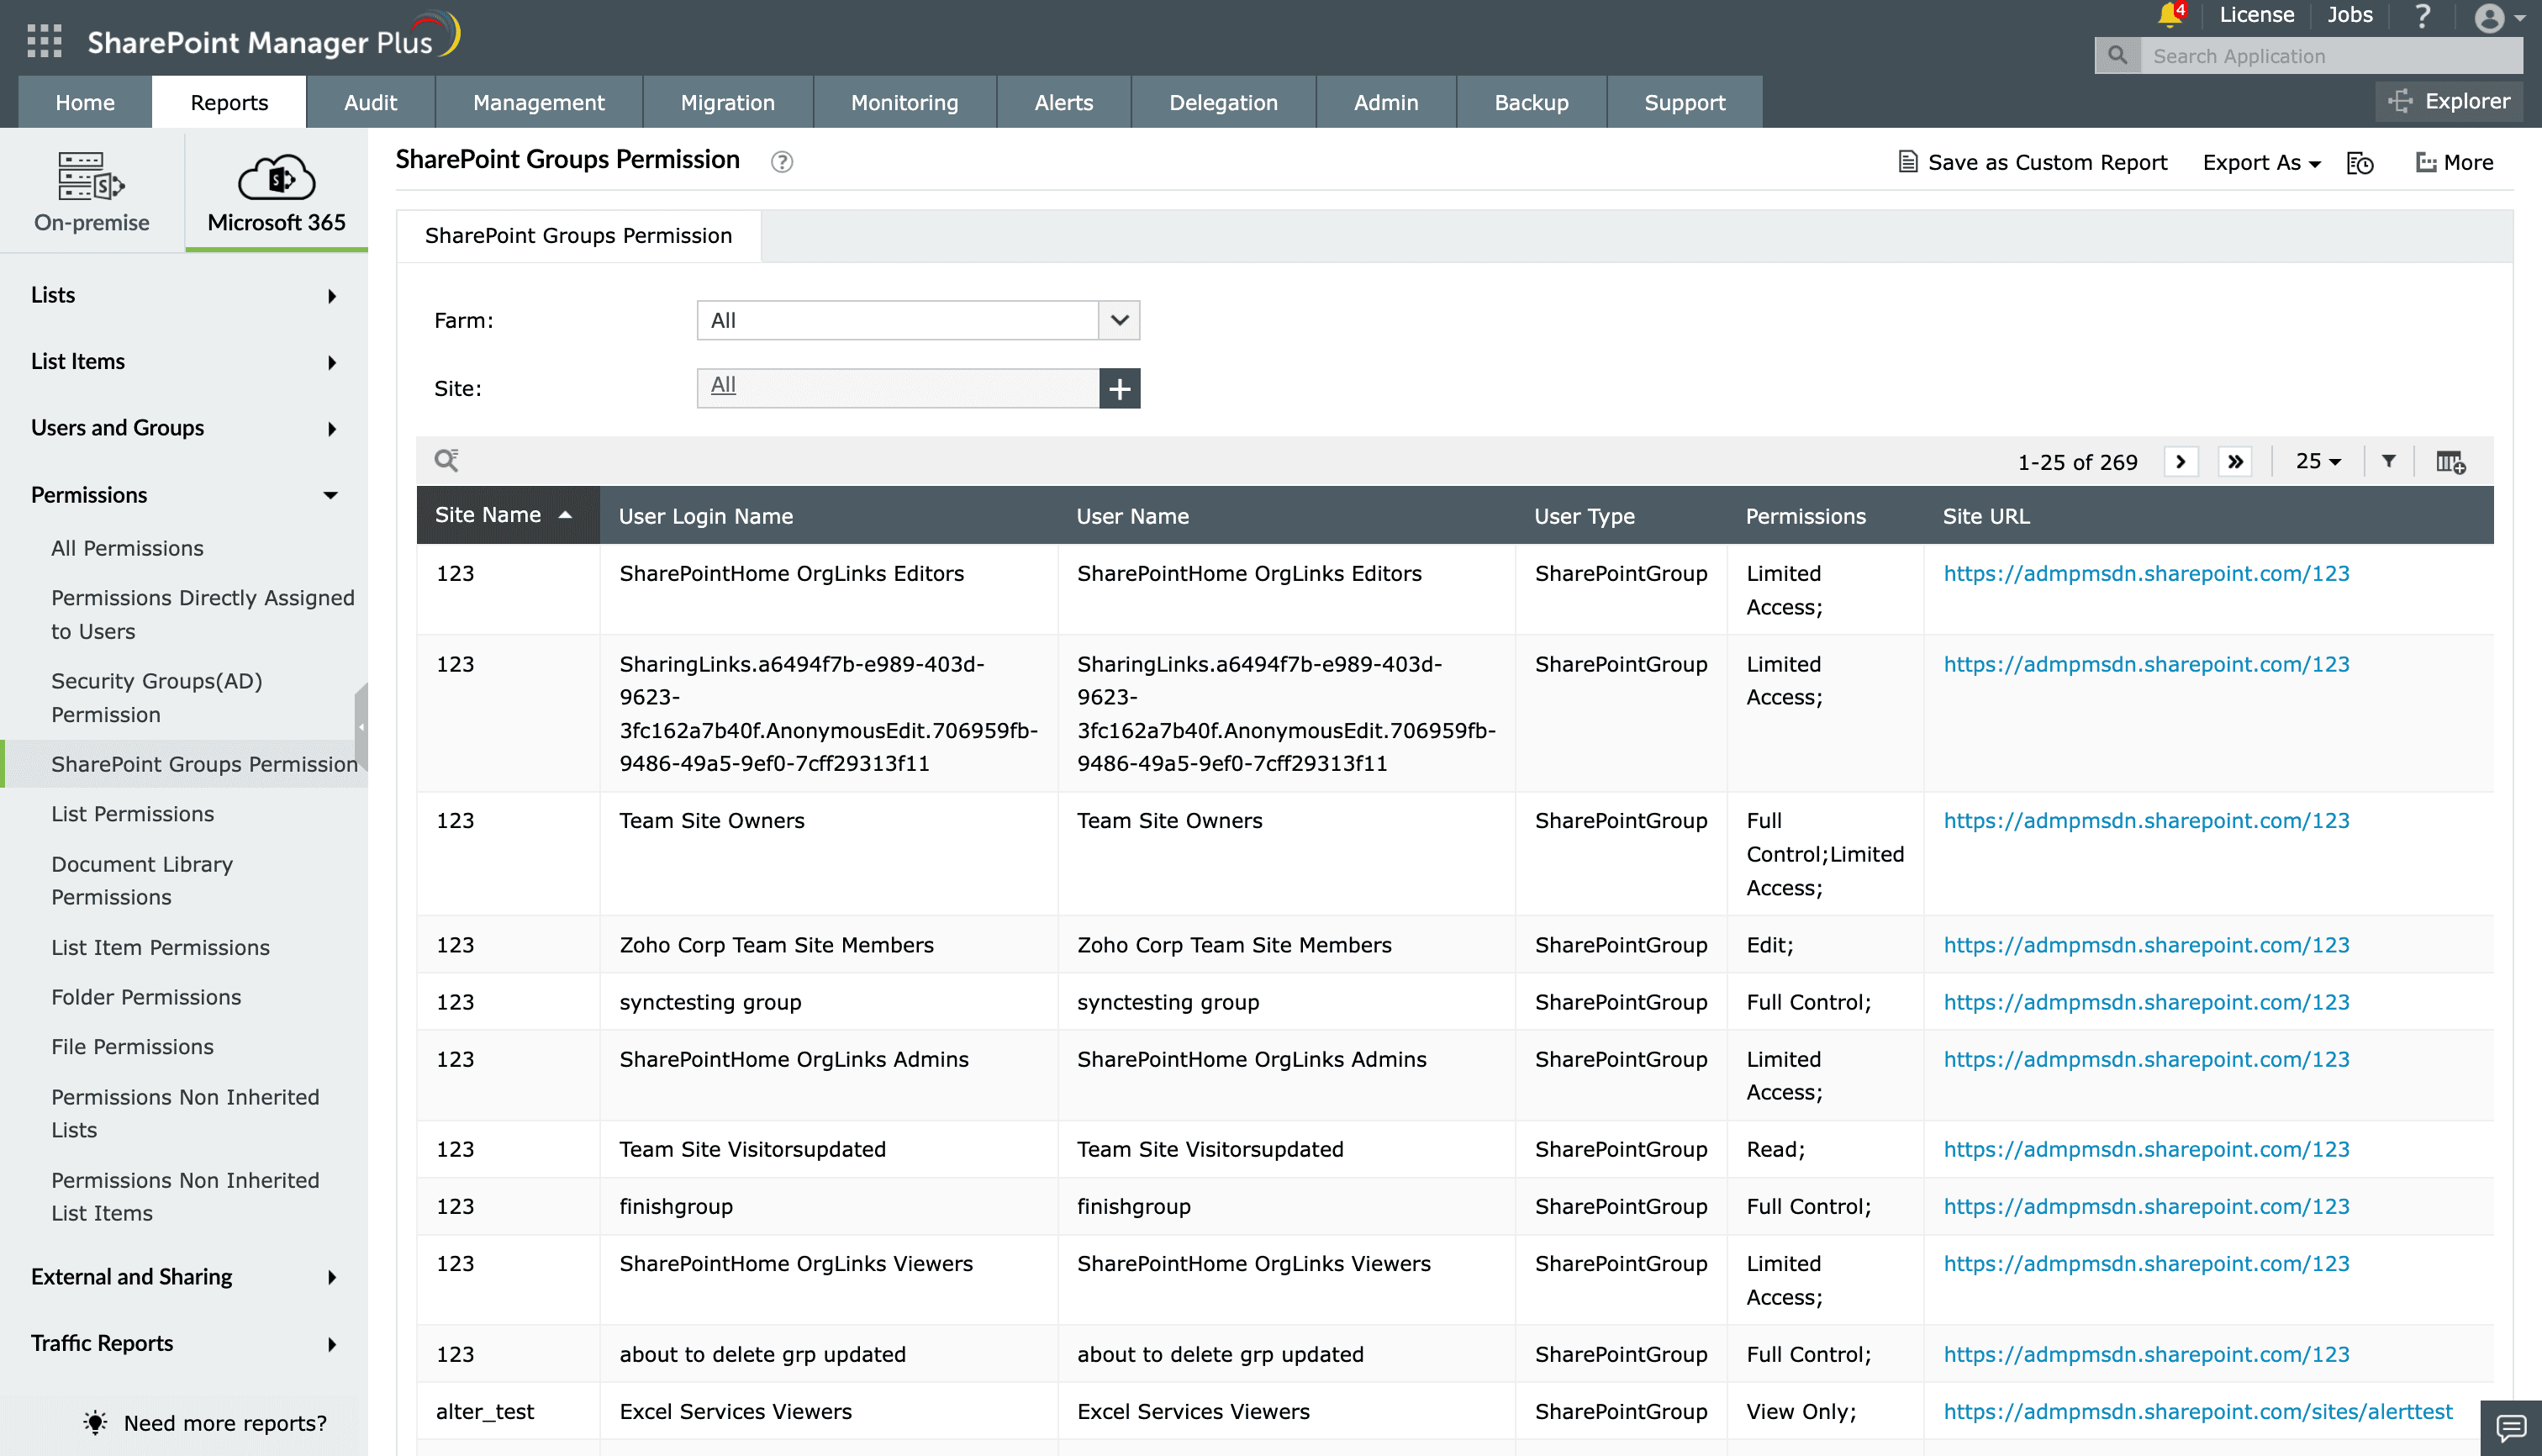2542x1456 pixels.
Task: Open the Alerts tab
Action: [1063, 102]
